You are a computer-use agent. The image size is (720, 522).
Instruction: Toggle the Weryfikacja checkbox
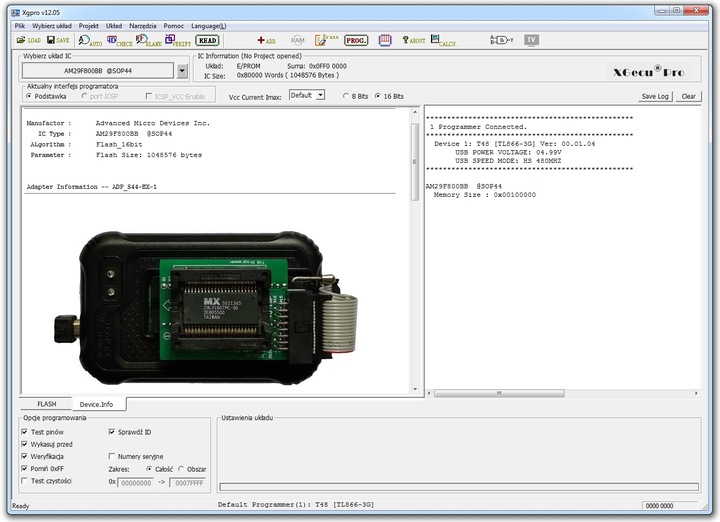(x=43, y=456)
